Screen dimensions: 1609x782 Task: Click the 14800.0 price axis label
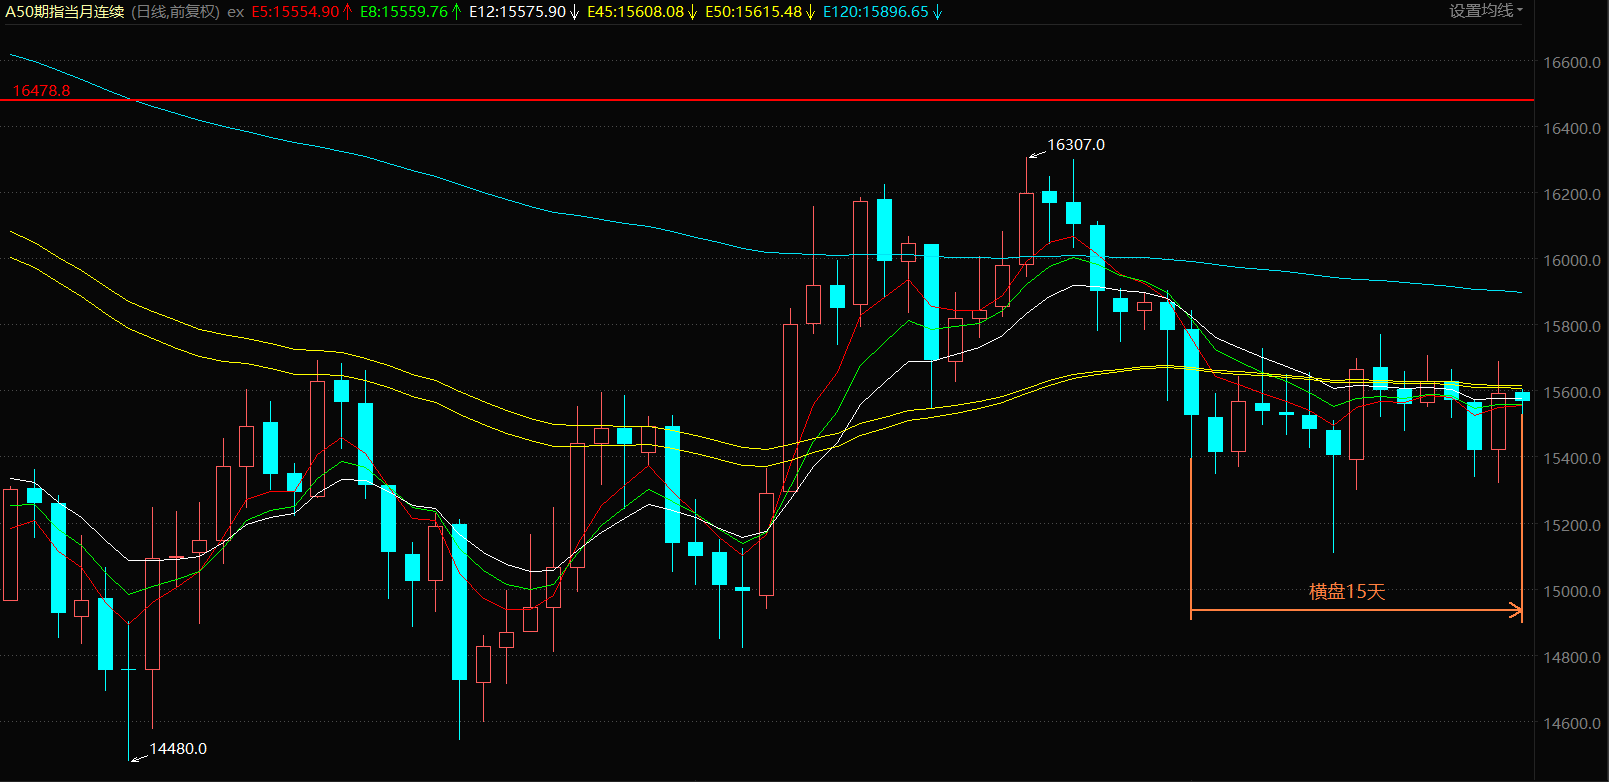click(x=1572, y=657)
